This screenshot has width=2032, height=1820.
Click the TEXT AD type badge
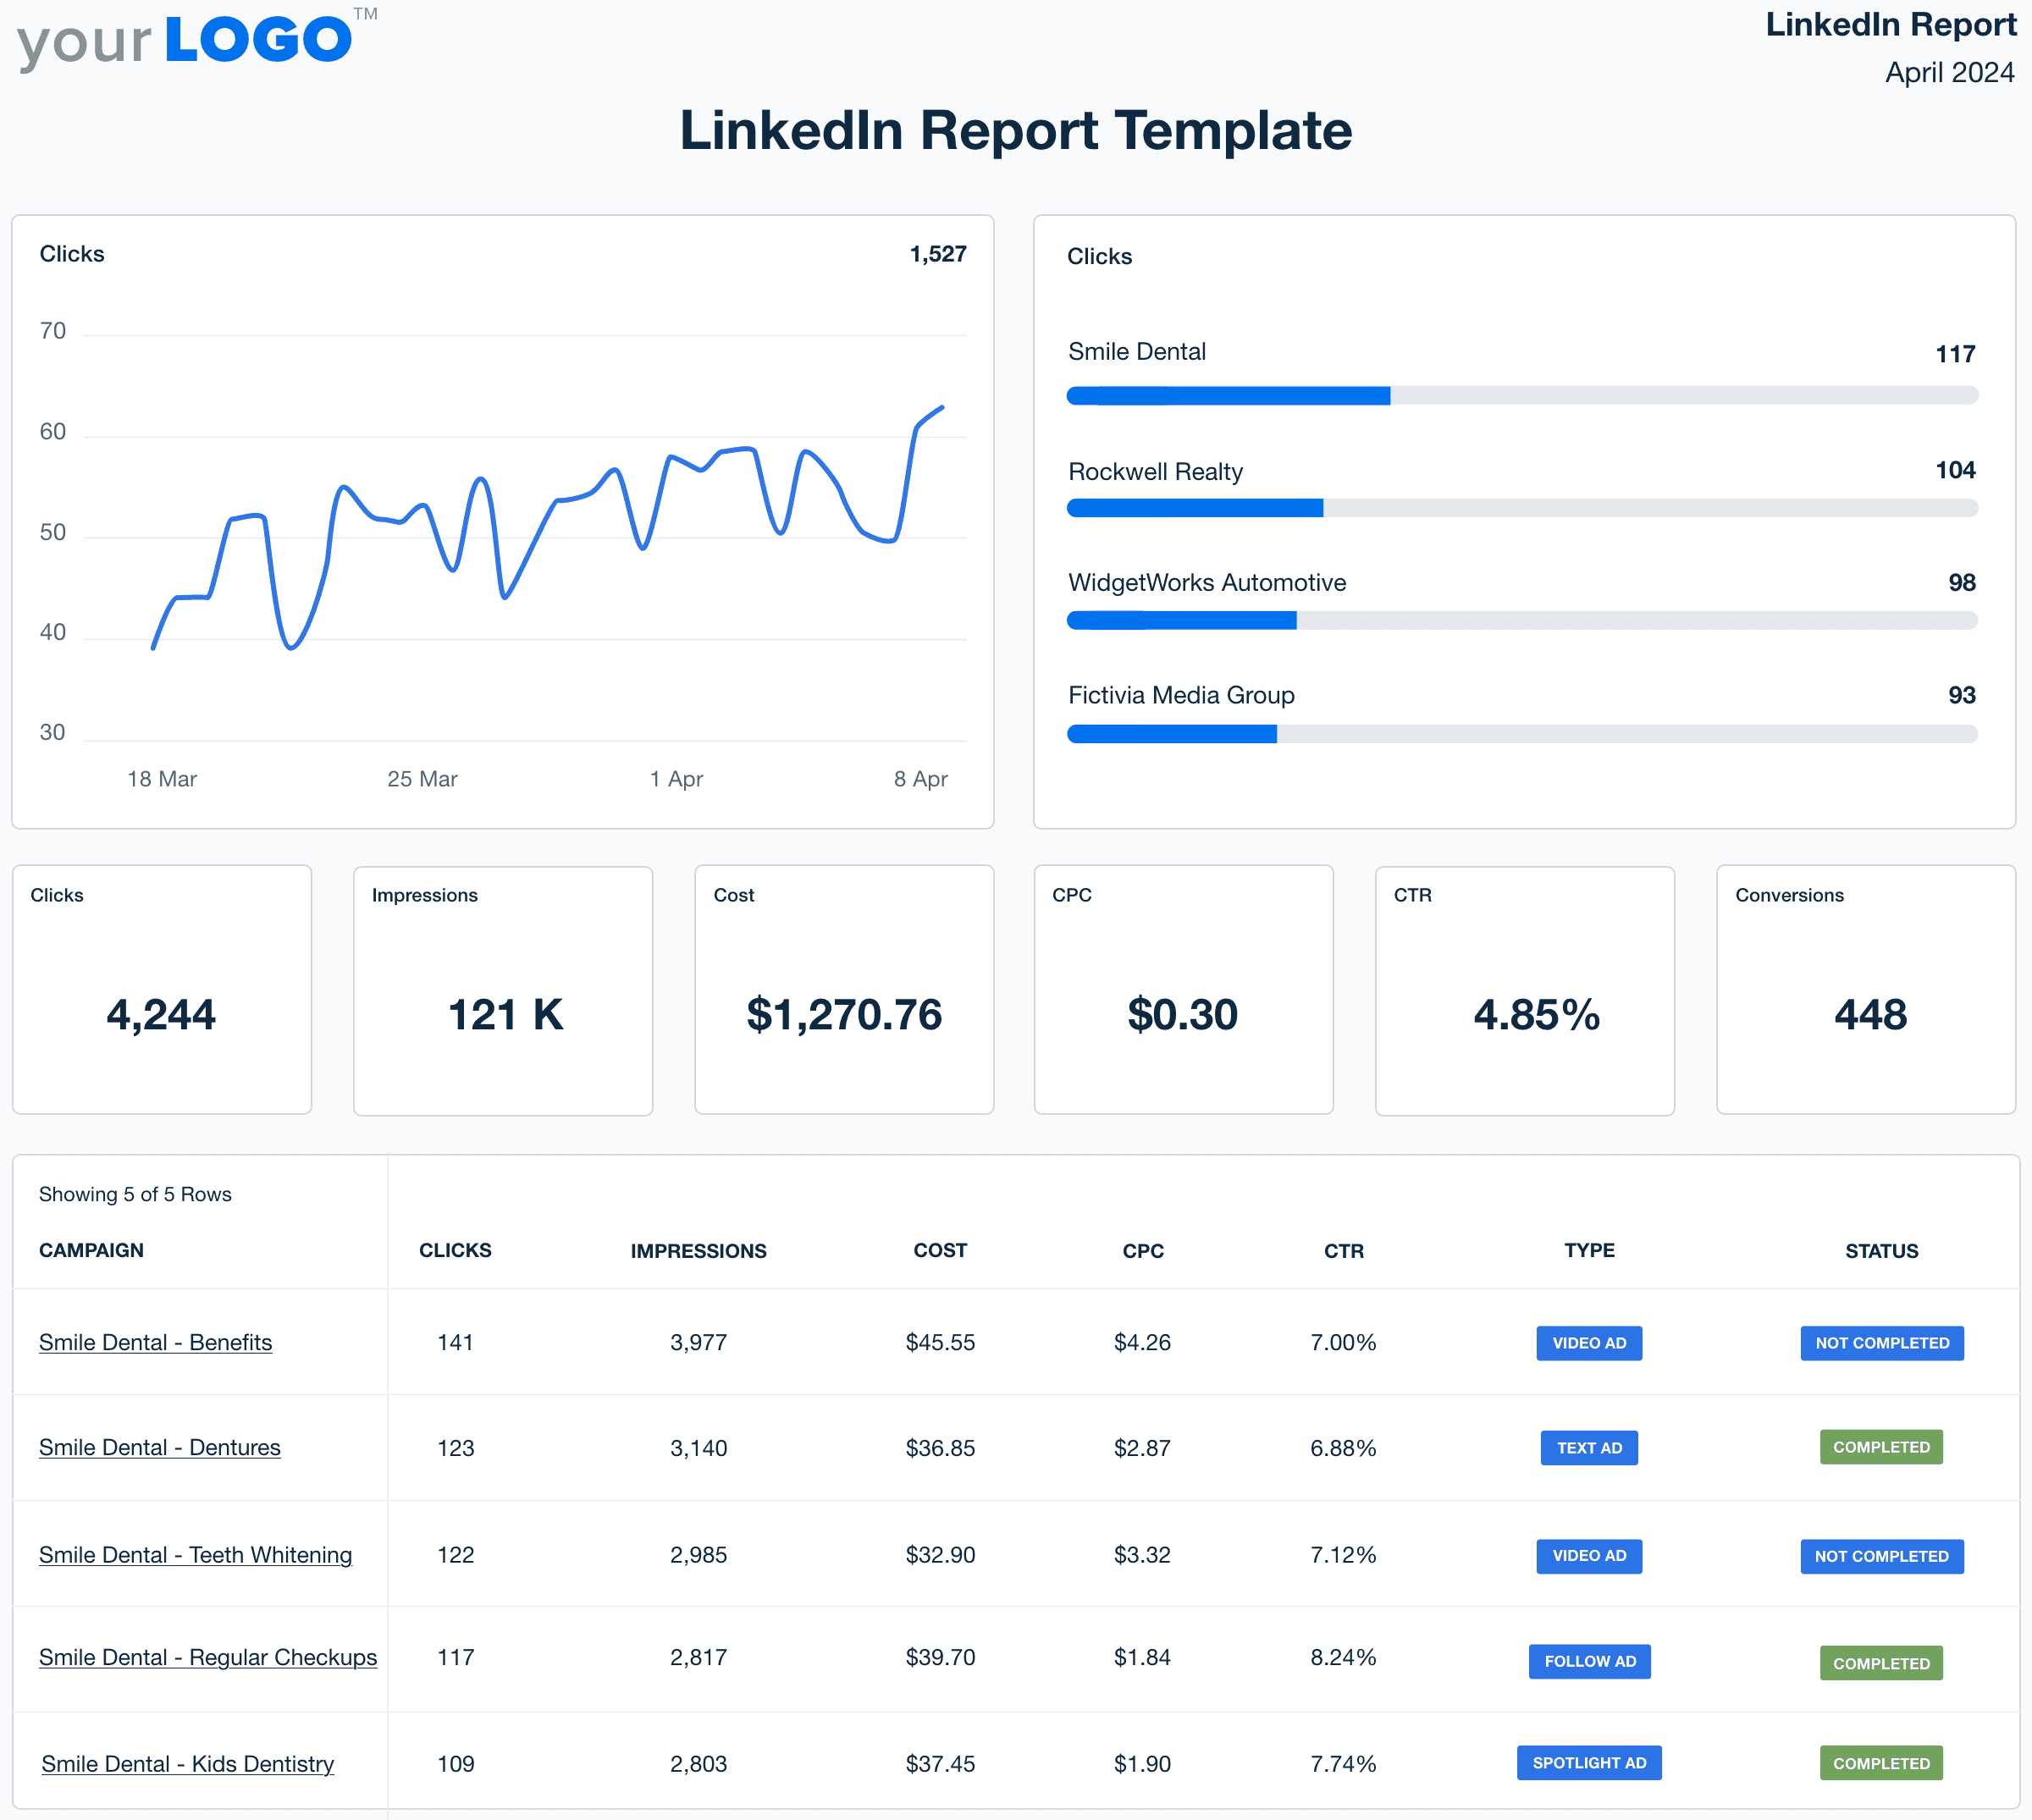1589,1447
